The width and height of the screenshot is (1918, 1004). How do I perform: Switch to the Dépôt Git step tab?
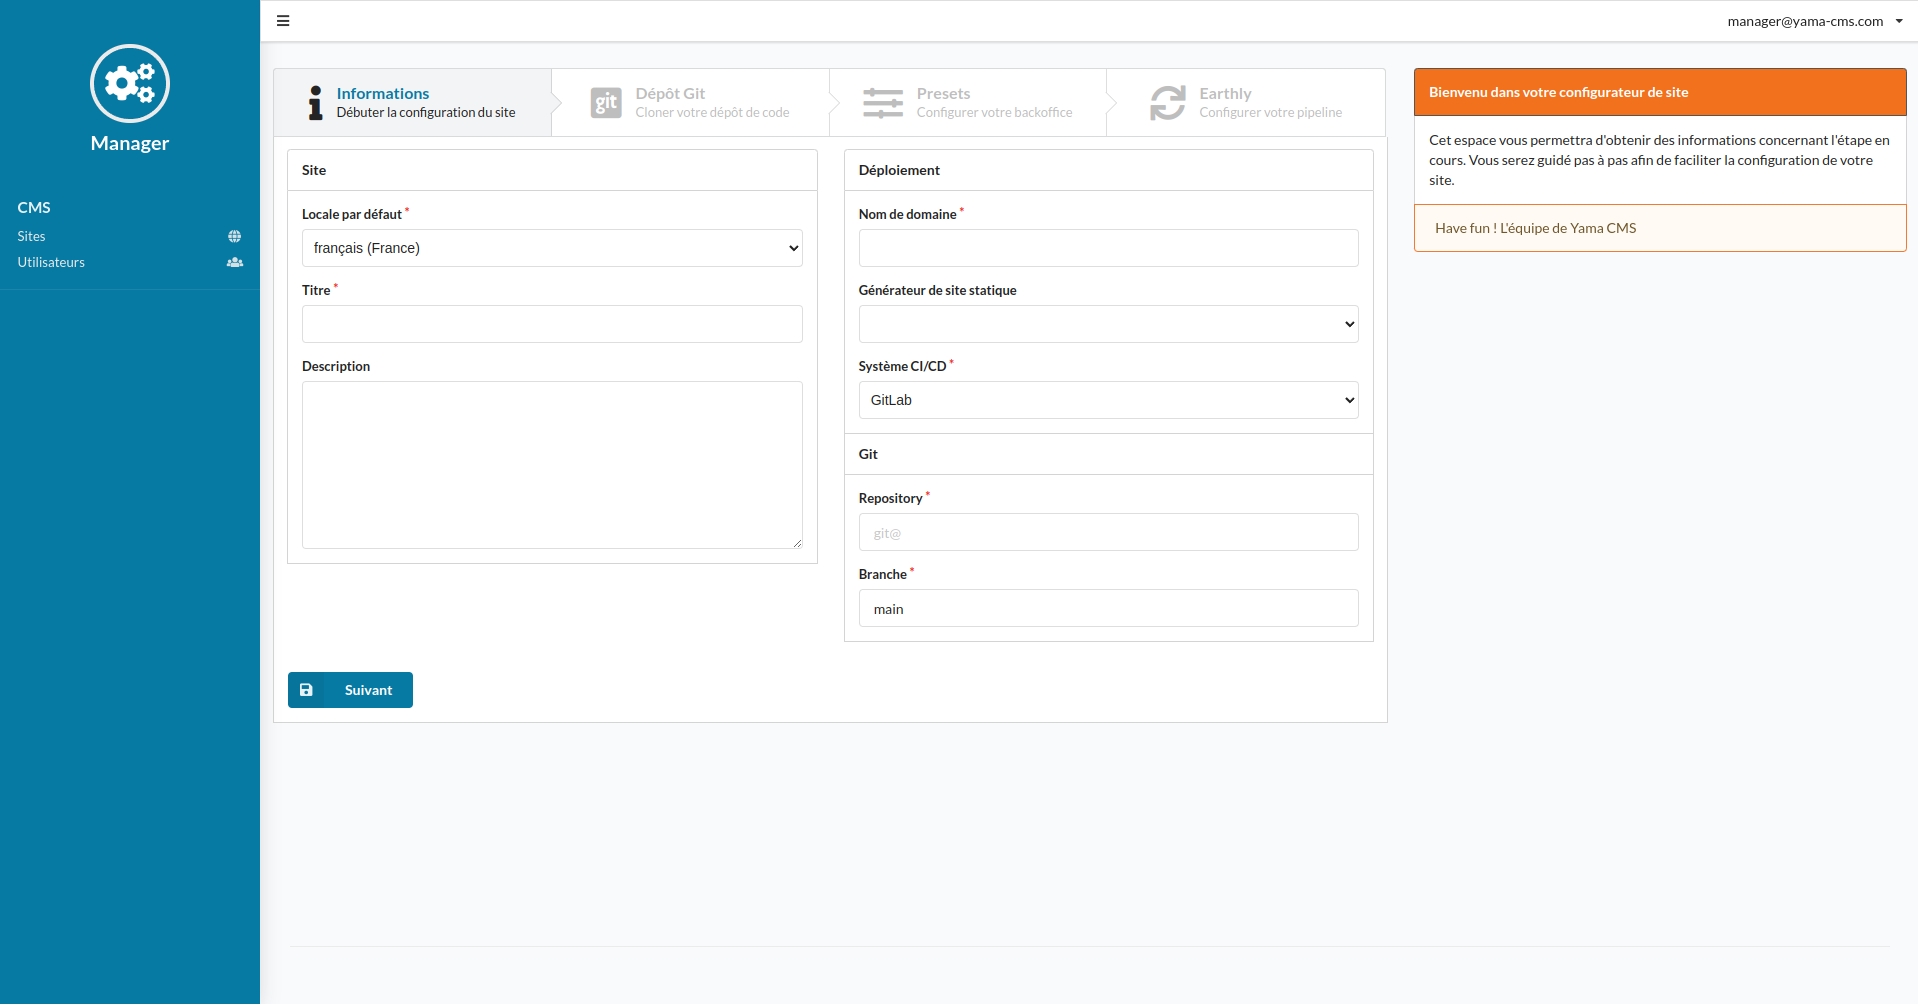(x=690, y=102)
